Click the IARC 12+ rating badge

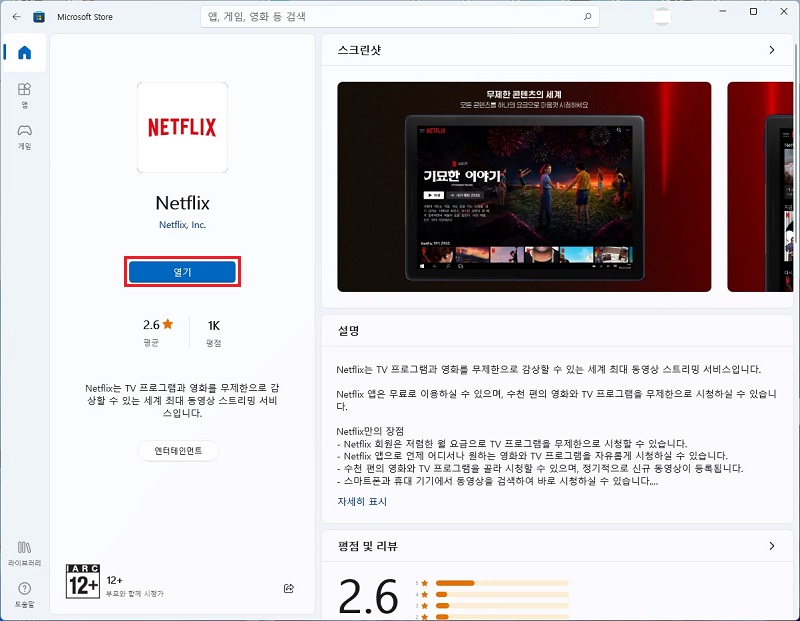tap(83, 581)
